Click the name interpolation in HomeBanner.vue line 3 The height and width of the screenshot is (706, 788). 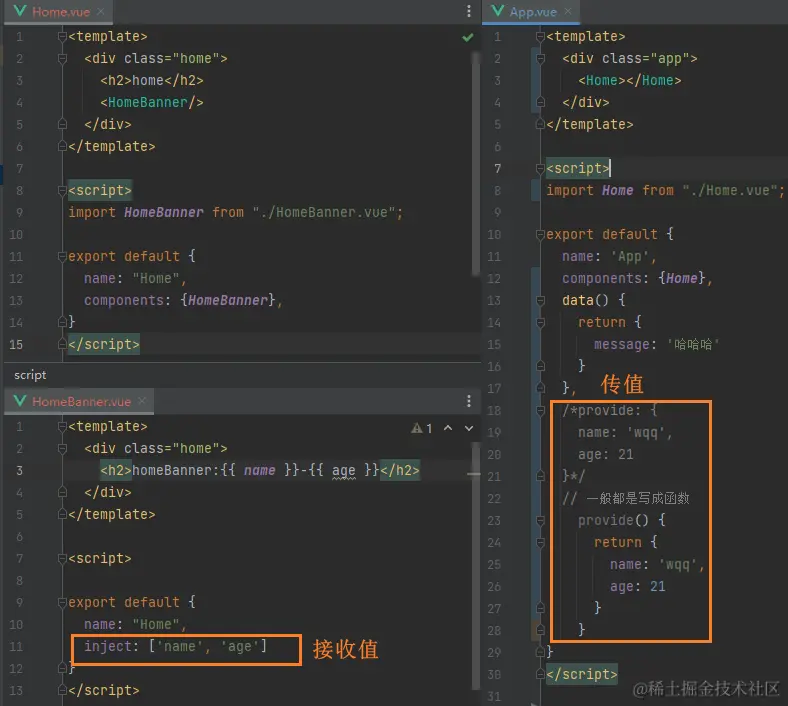tap(259, 470)
